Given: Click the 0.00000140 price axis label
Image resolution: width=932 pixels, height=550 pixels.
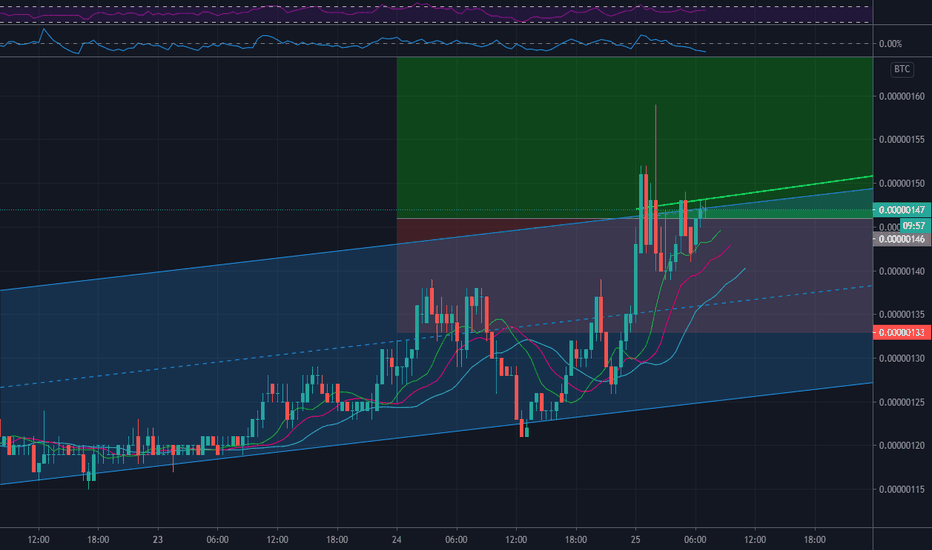Looking at the screenshot, I should tap(902, 271).
